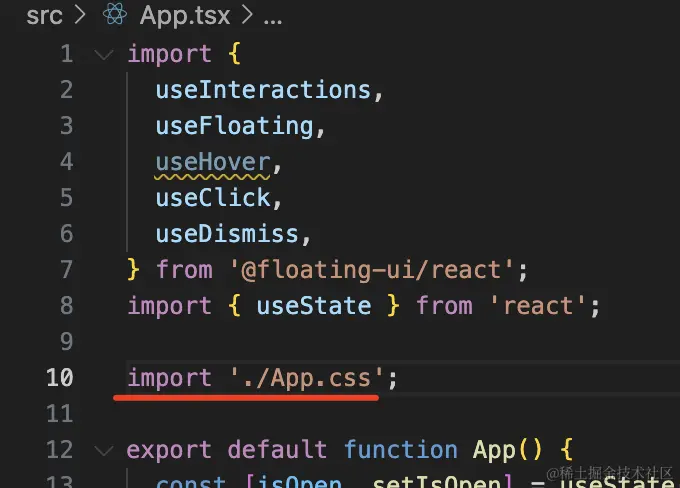Click the chevron after App.tsx breadcrumb

pos(247,15)
